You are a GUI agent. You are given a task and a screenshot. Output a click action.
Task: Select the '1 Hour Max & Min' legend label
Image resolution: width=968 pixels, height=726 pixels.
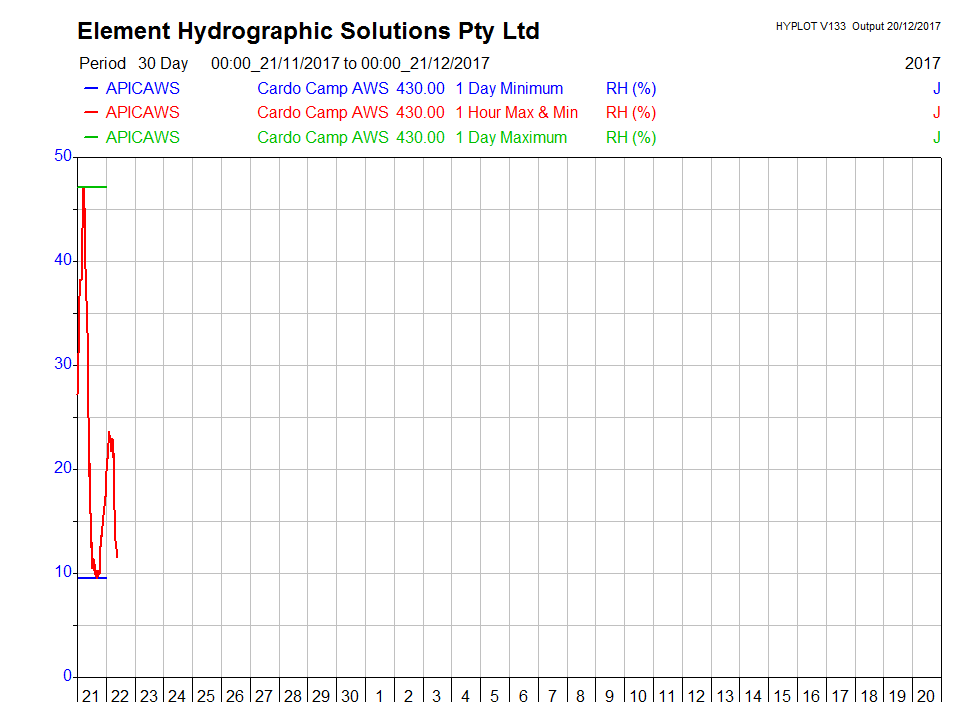[x=516, y=113]
